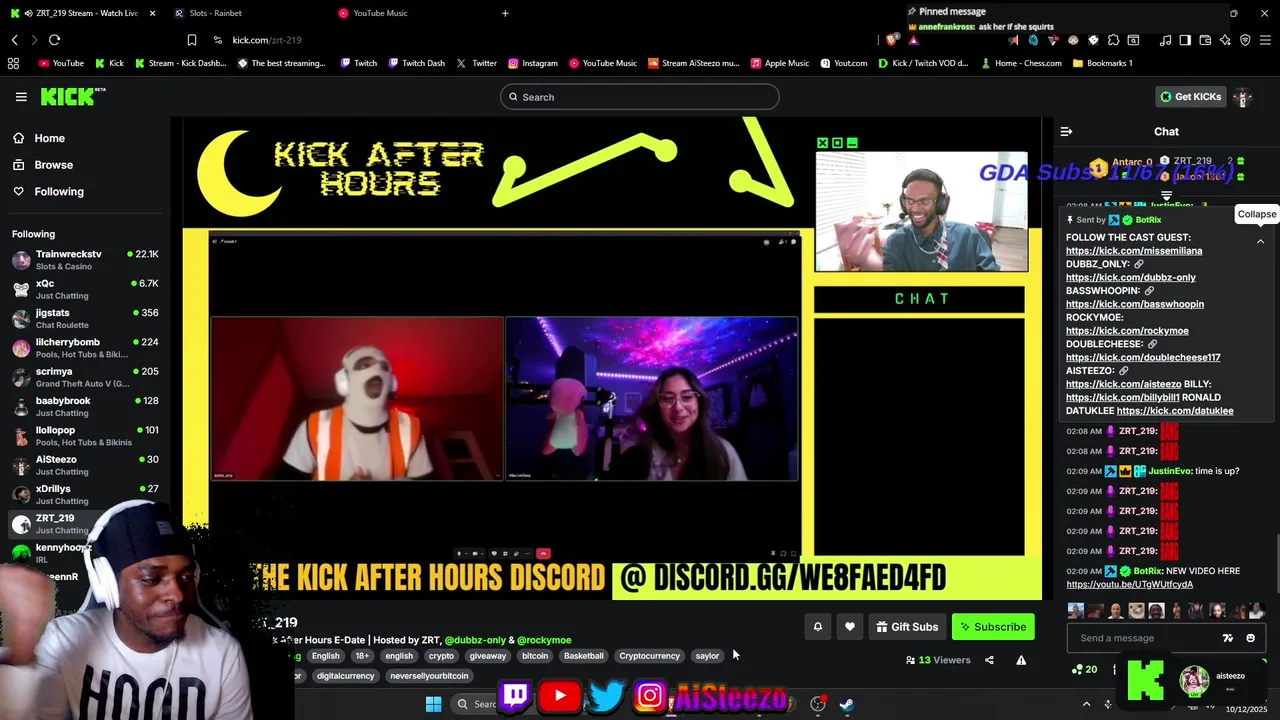Select AiSteezo channel in sidebar
1280x720 pixels.
point(85,465)
